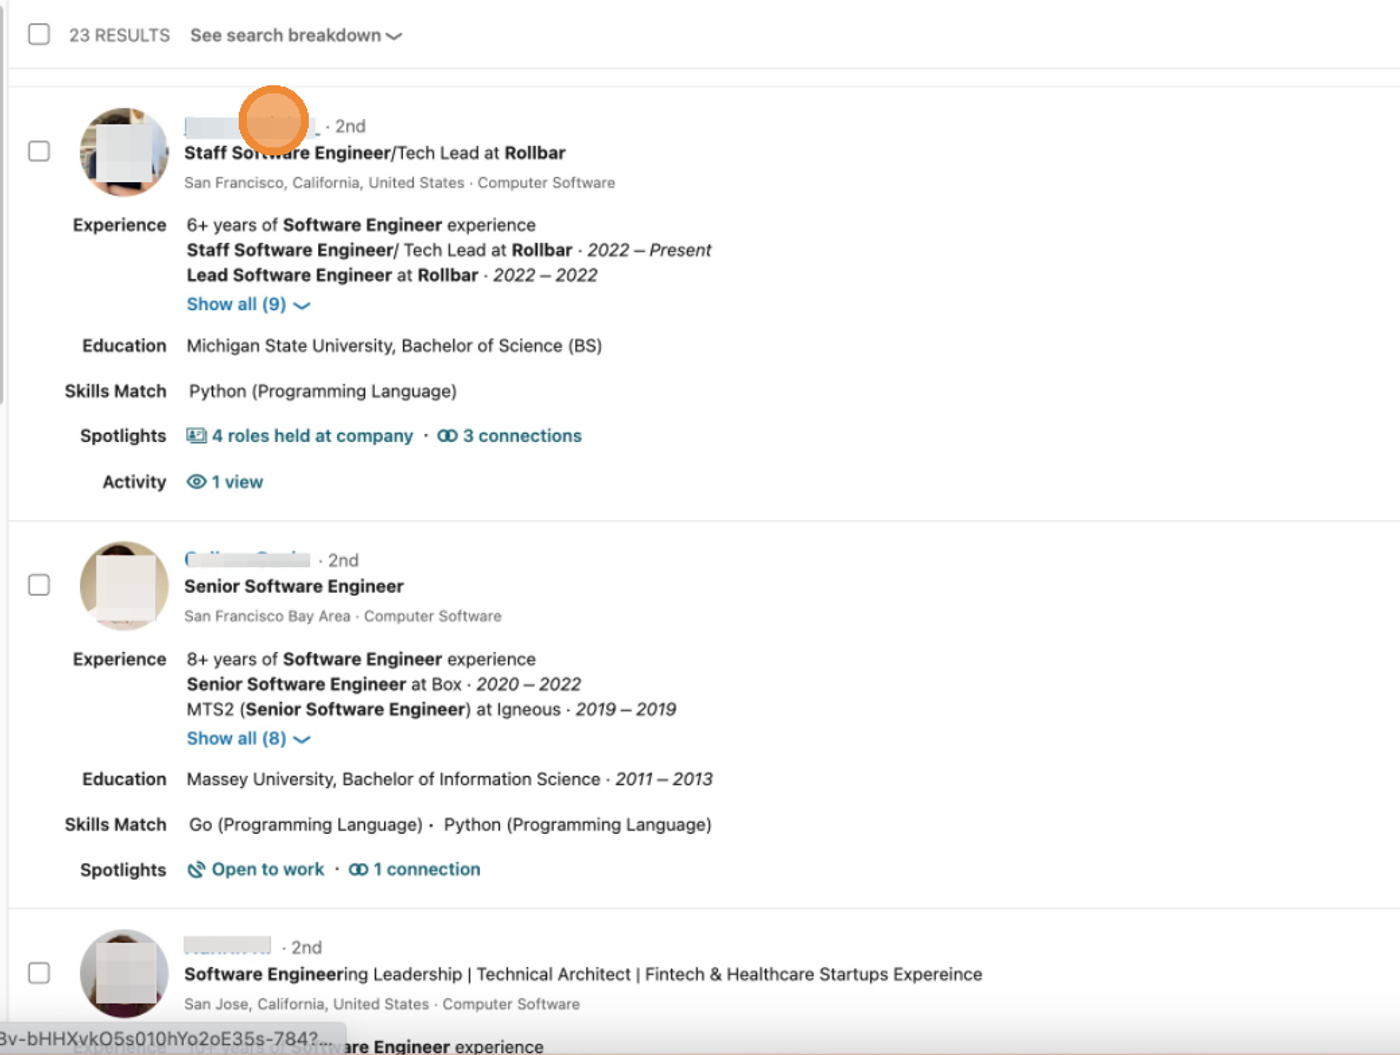Image resolution: width=1400 pixels, height=1055 pixels.
Task: Click the roles held at company icon
Action: pyautogui.click(x=196, y=436)
